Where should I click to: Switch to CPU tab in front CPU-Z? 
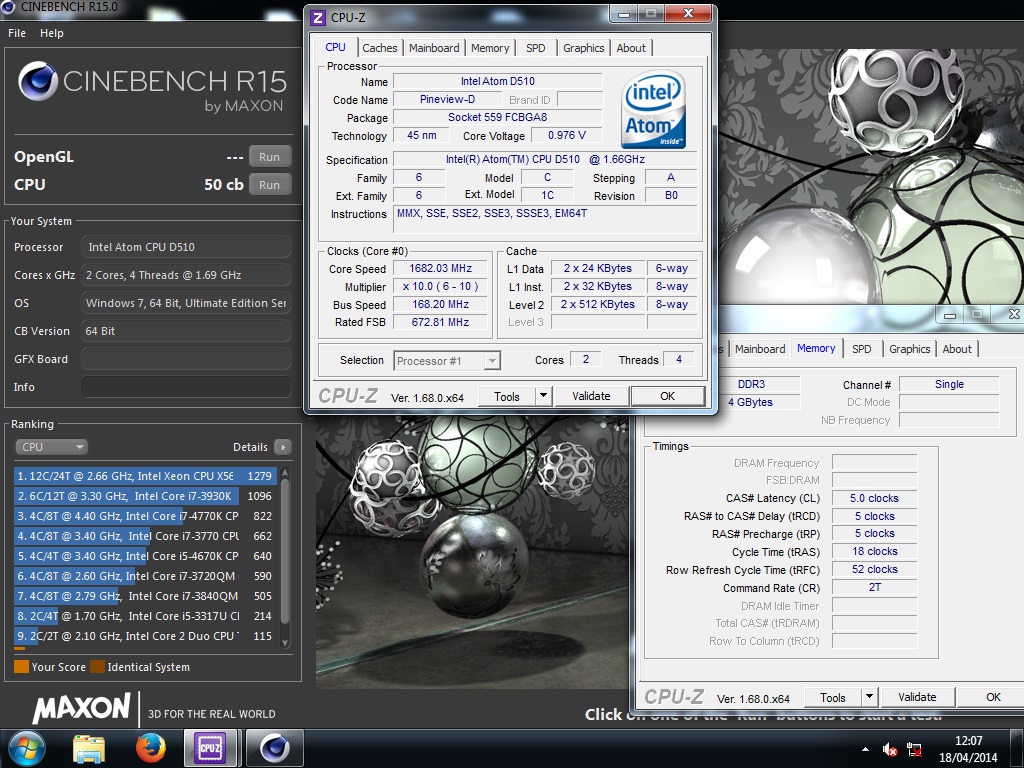tap(335, 47)
